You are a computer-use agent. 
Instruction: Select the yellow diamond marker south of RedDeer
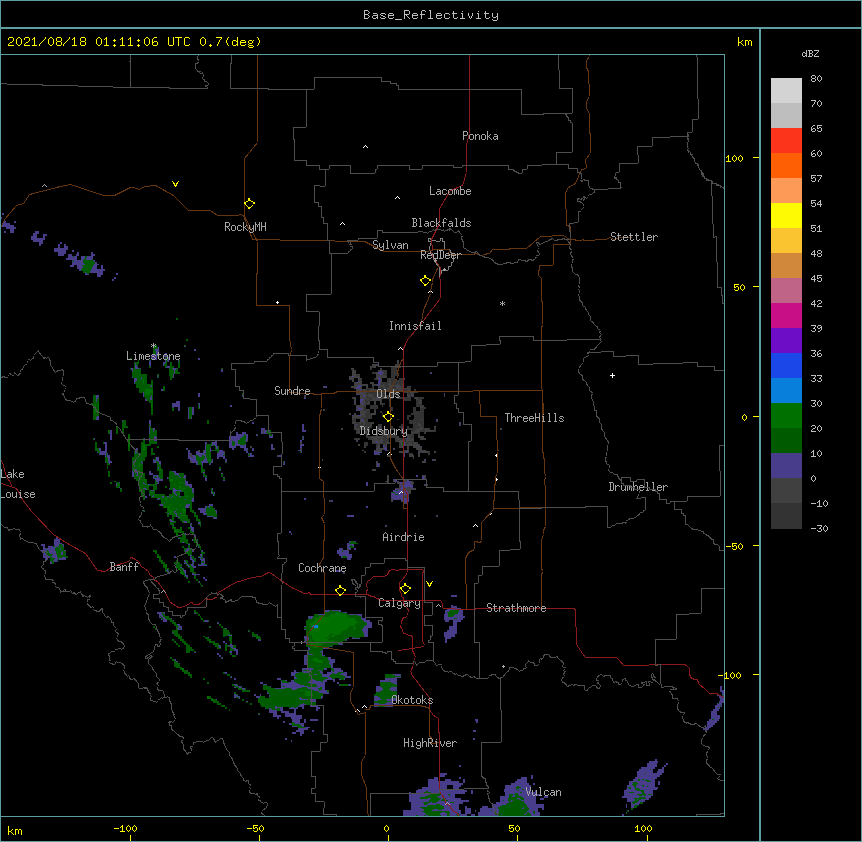tap(426, 281)
